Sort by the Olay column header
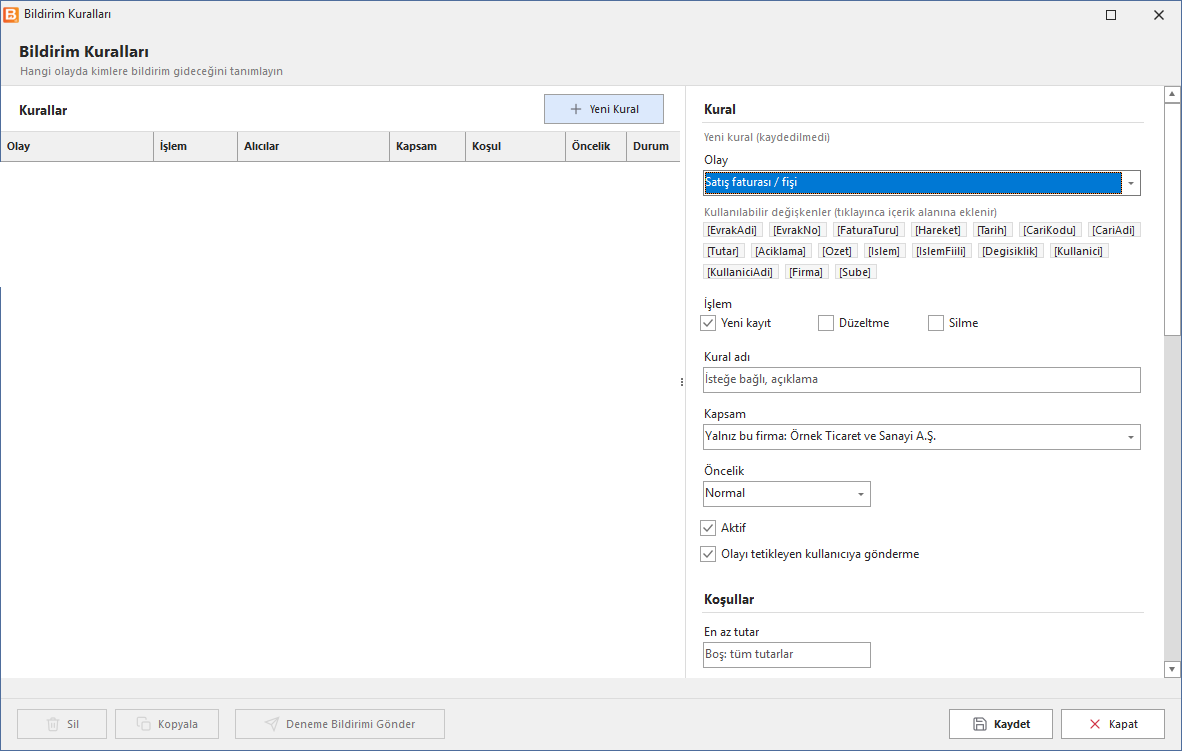Viewport: 1182px width, 751px height. [x=77, y=146]
